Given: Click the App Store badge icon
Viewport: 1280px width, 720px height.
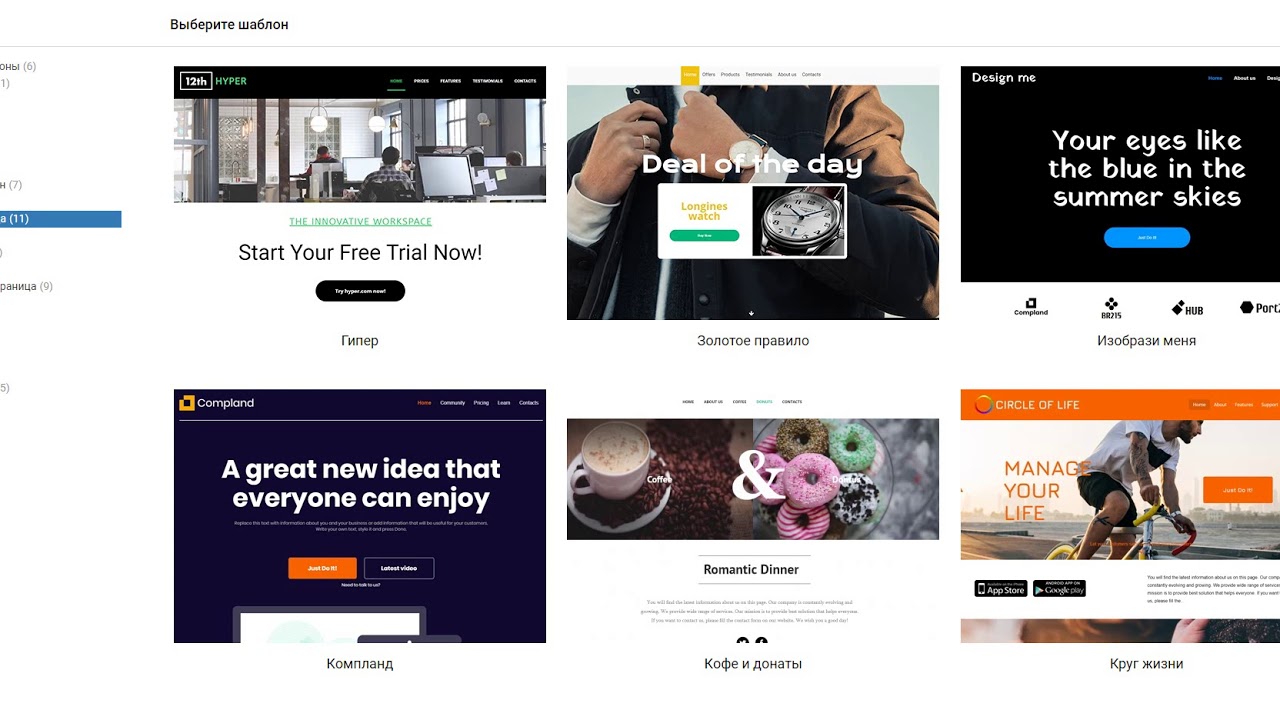Looking at the screenshot, I should [1001, 589].
